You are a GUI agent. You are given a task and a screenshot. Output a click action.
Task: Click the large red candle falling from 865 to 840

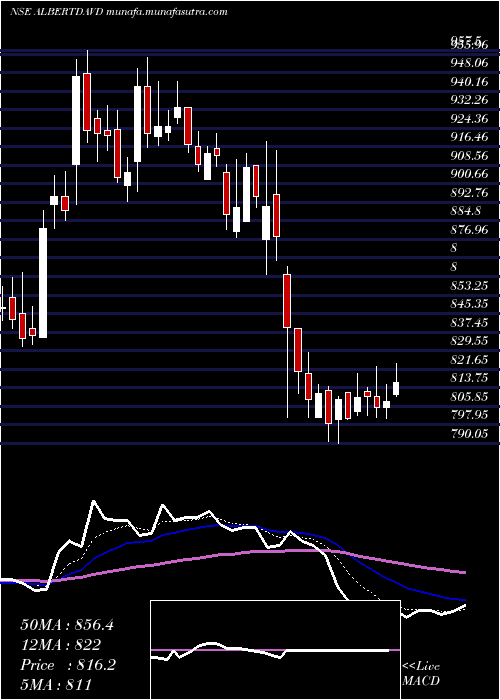tap(287, 301)
